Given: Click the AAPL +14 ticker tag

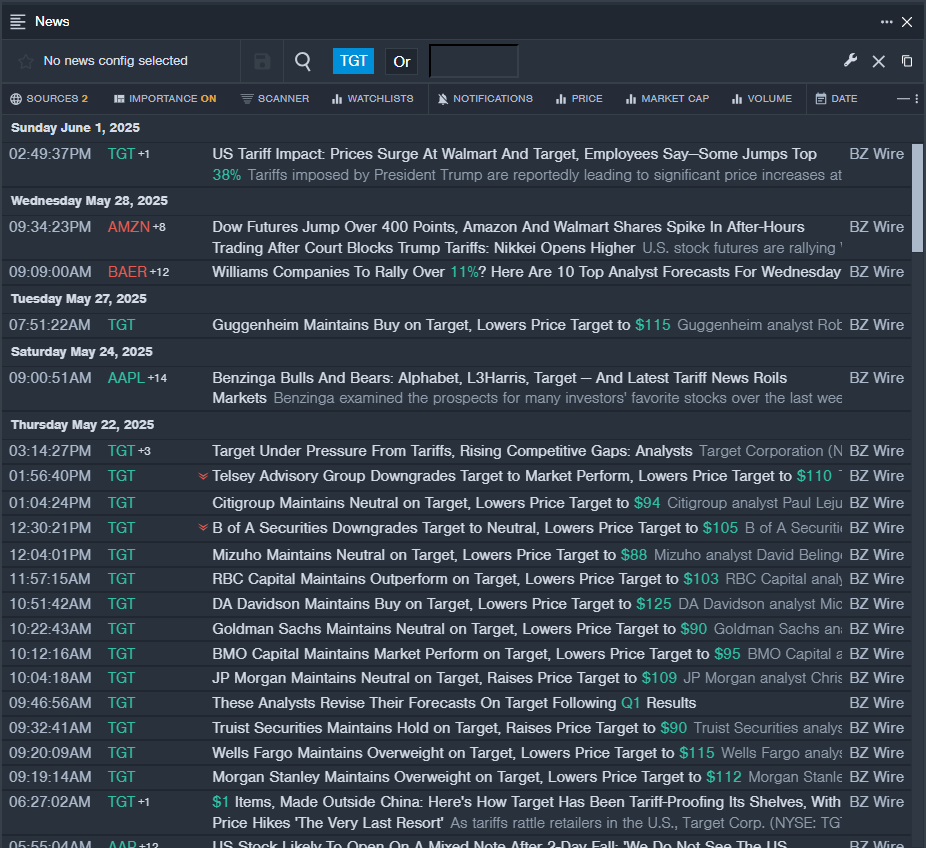Looking at the screenshot, I should [x=137, y=378].
